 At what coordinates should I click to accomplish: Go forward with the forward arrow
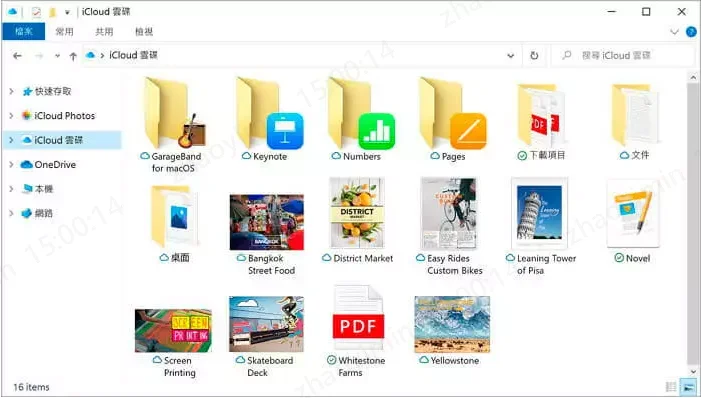(x=39, y=56)
